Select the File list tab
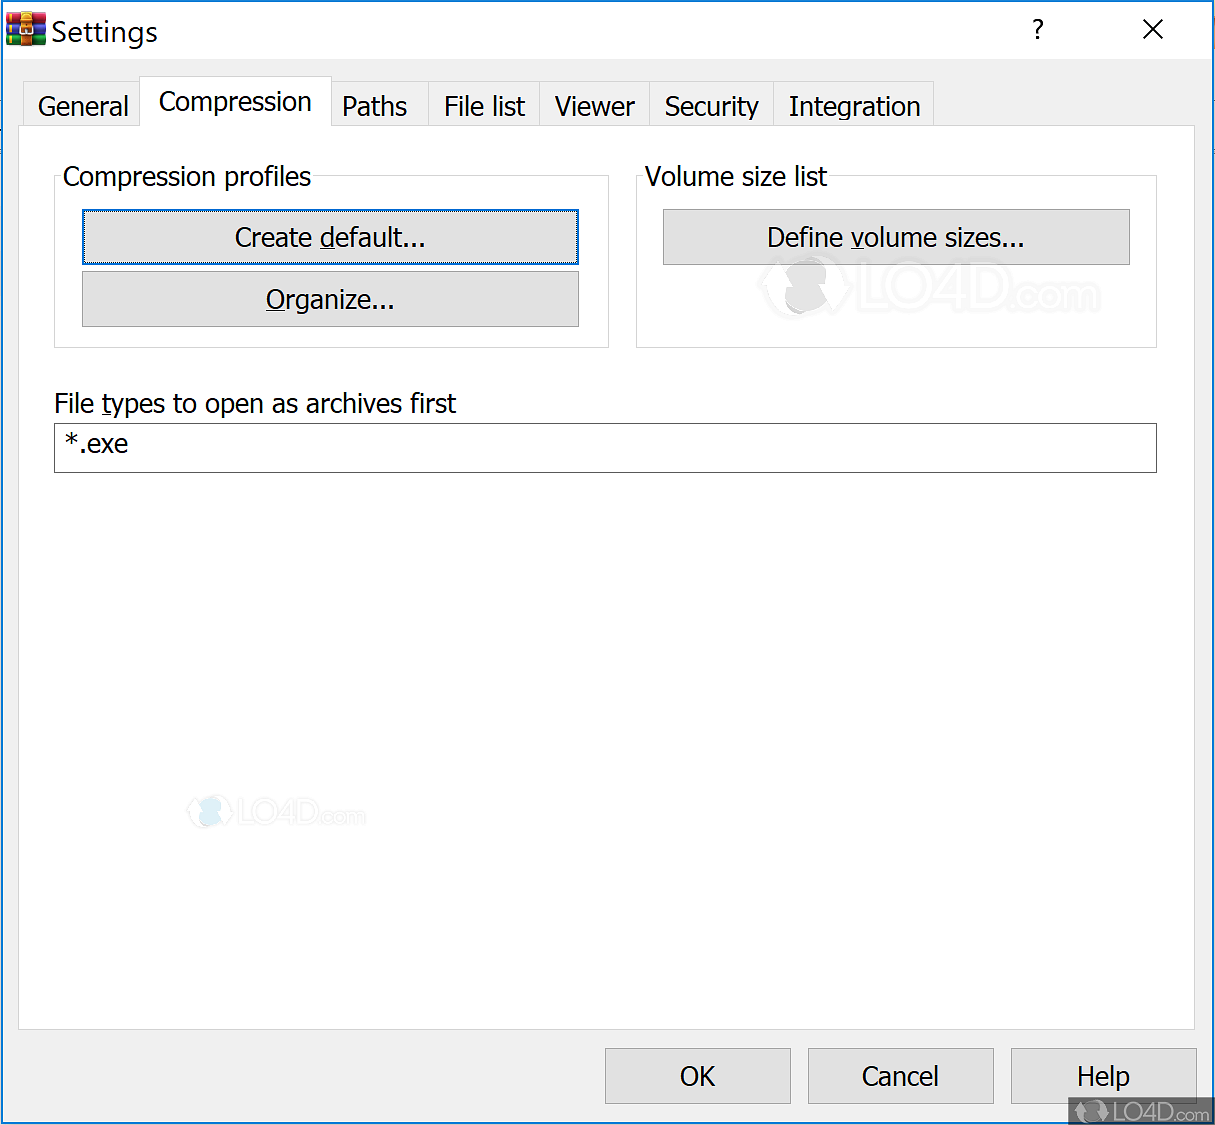This screenshot has height=1125, width=1215. click(x=484, y=104)
